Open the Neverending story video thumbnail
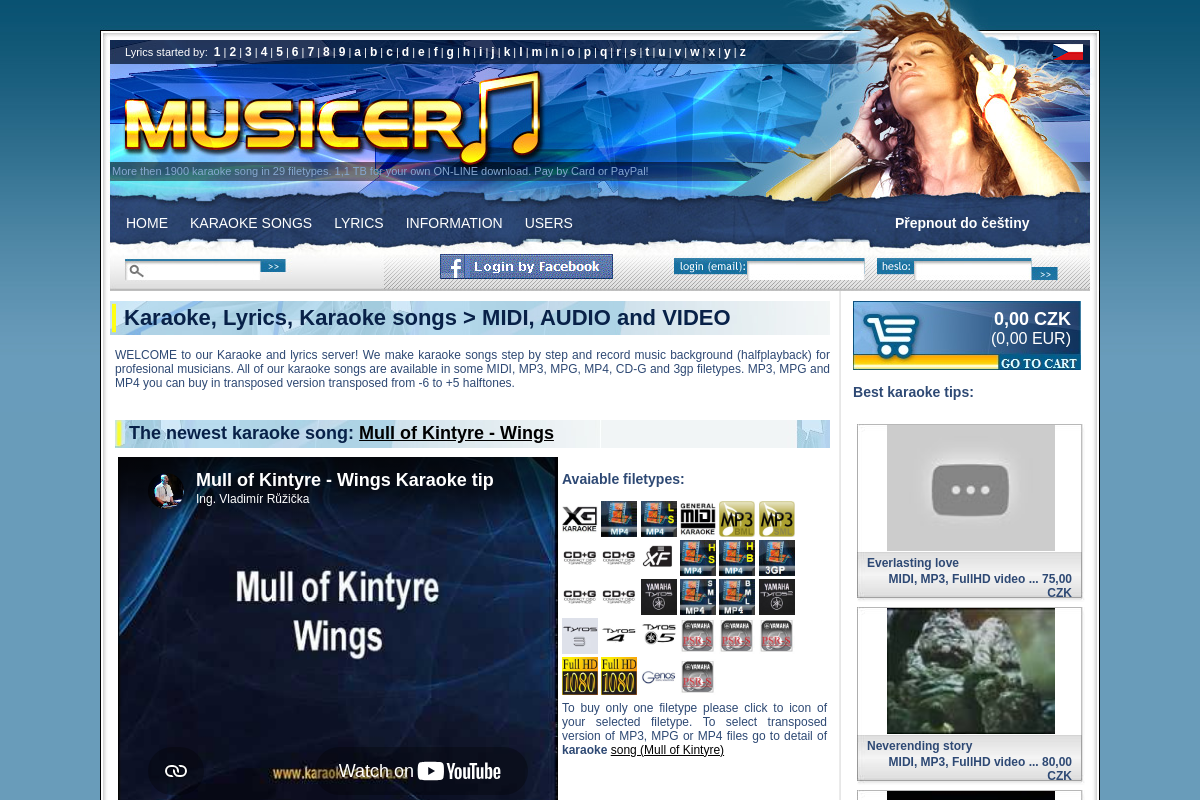Image resolution: width=1200 pixels, height=800 pixels. point(970,671)
